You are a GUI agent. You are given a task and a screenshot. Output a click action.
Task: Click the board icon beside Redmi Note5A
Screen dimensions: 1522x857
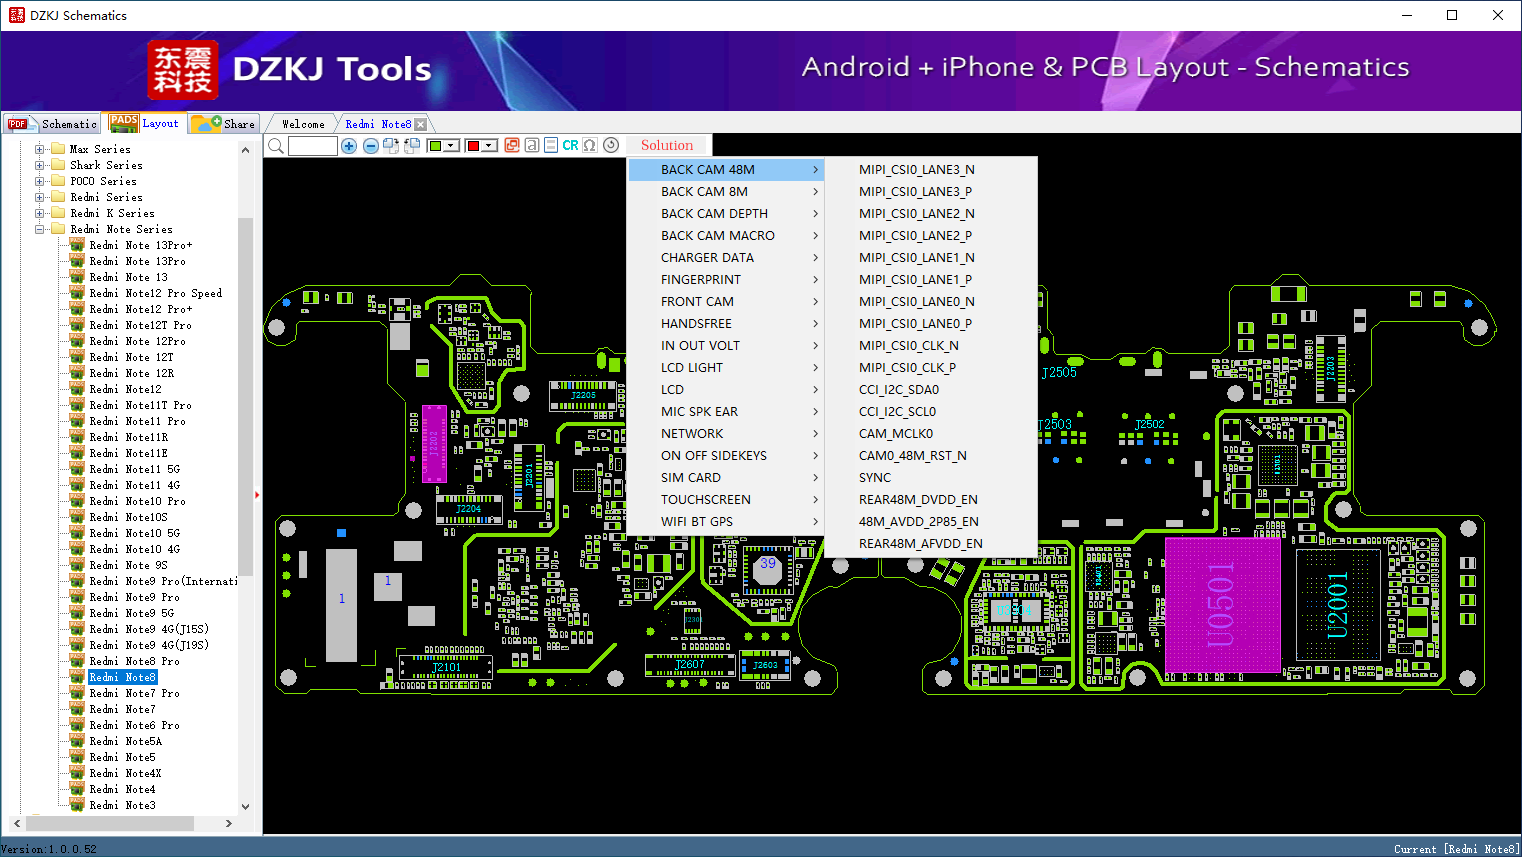click(x=77, y=741)
